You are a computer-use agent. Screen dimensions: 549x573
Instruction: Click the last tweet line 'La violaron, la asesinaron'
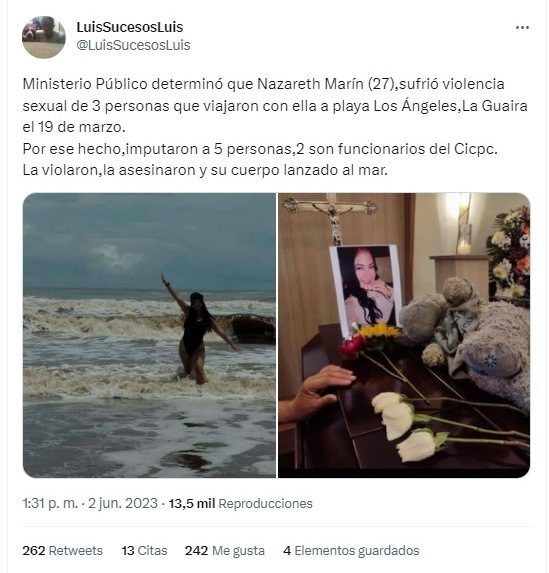coord(205,170)
